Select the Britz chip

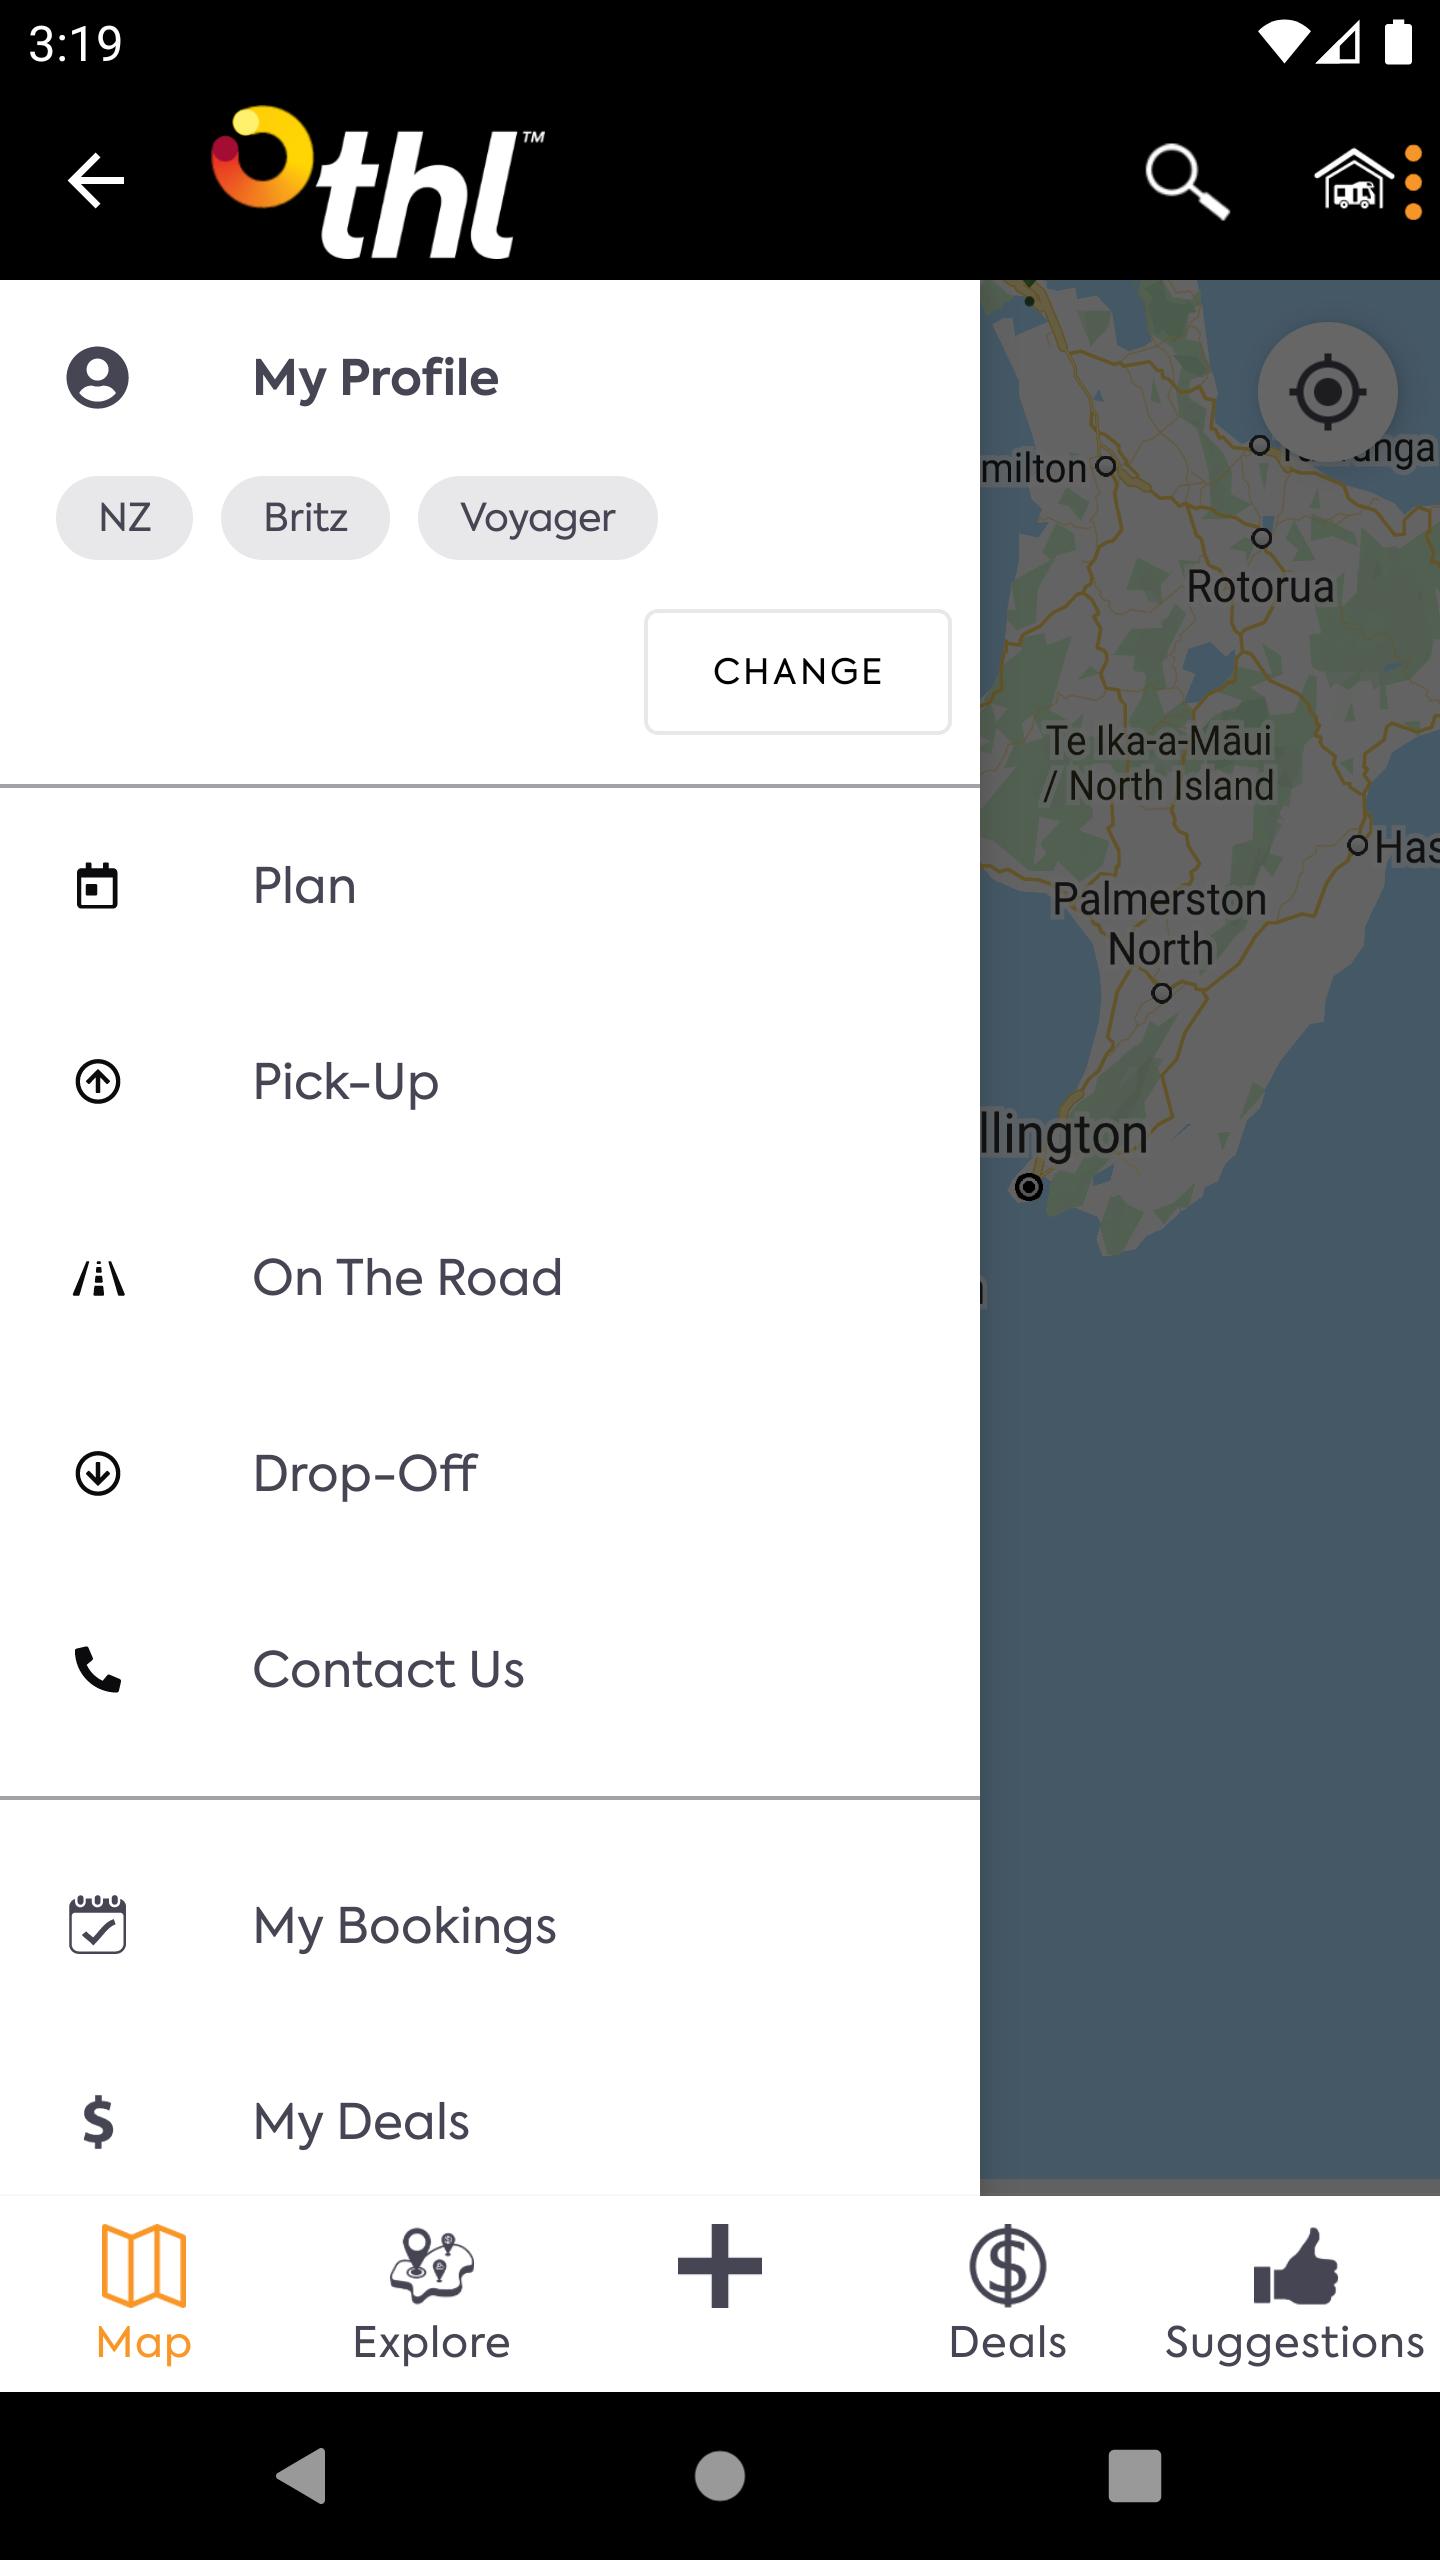click(305, 518)
